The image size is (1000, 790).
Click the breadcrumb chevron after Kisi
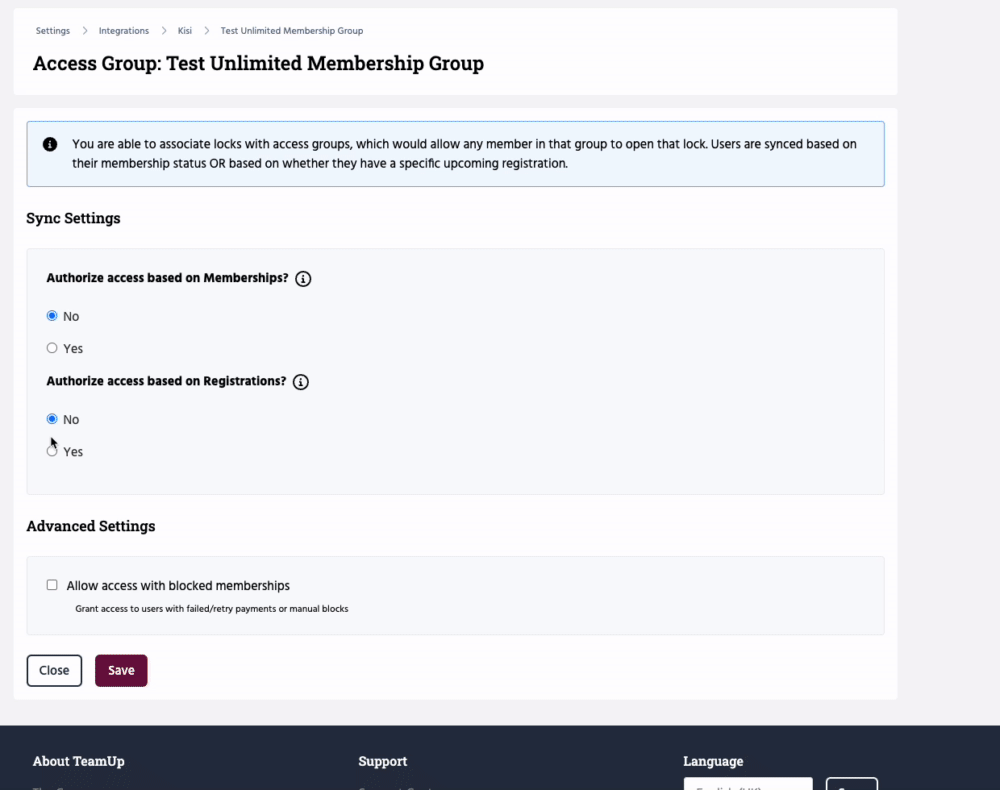[207, 31]
